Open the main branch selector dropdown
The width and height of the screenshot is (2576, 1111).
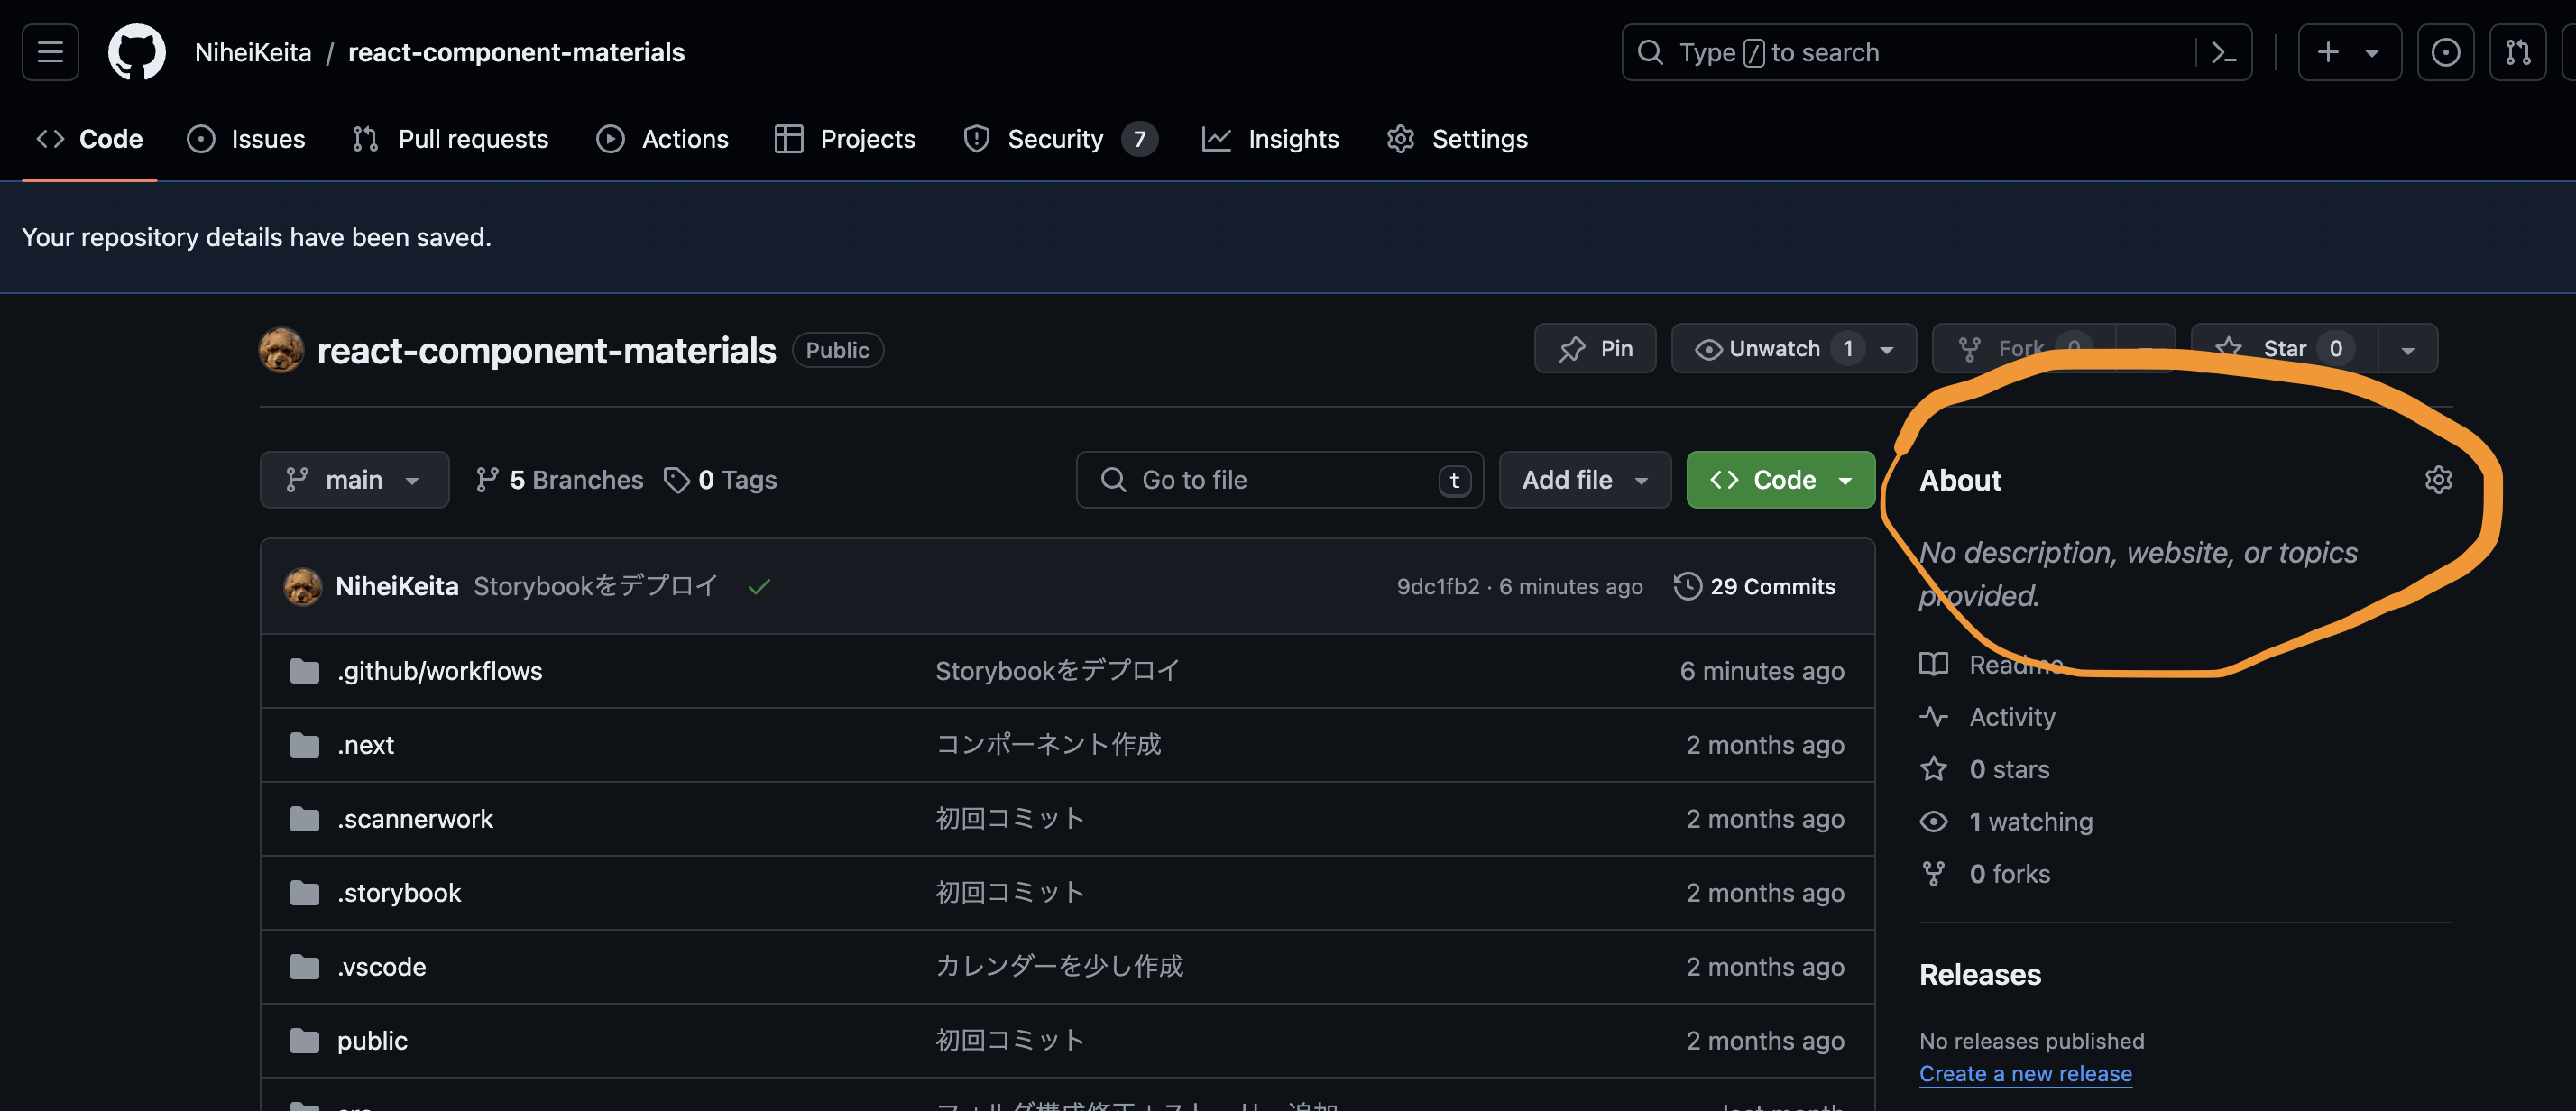[354, 480]
